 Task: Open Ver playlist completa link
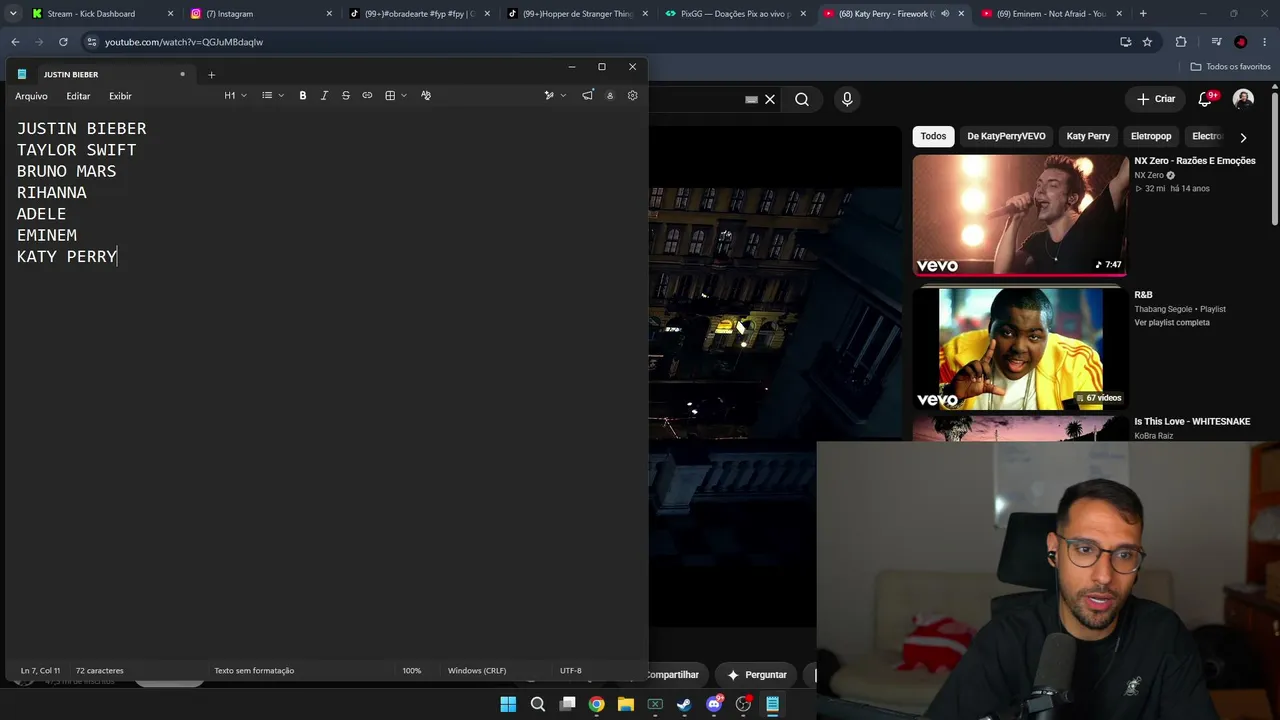tap(1172, 323)
